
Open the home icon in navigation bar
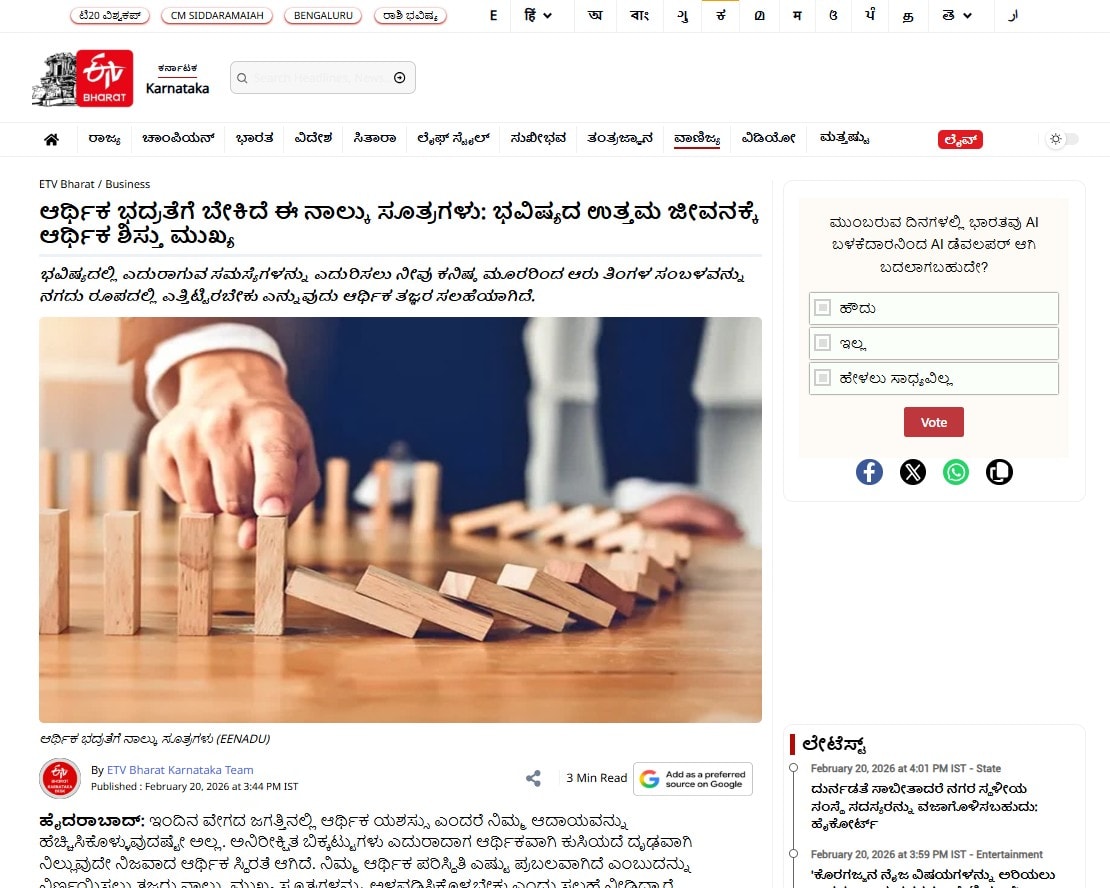point(51,140)
